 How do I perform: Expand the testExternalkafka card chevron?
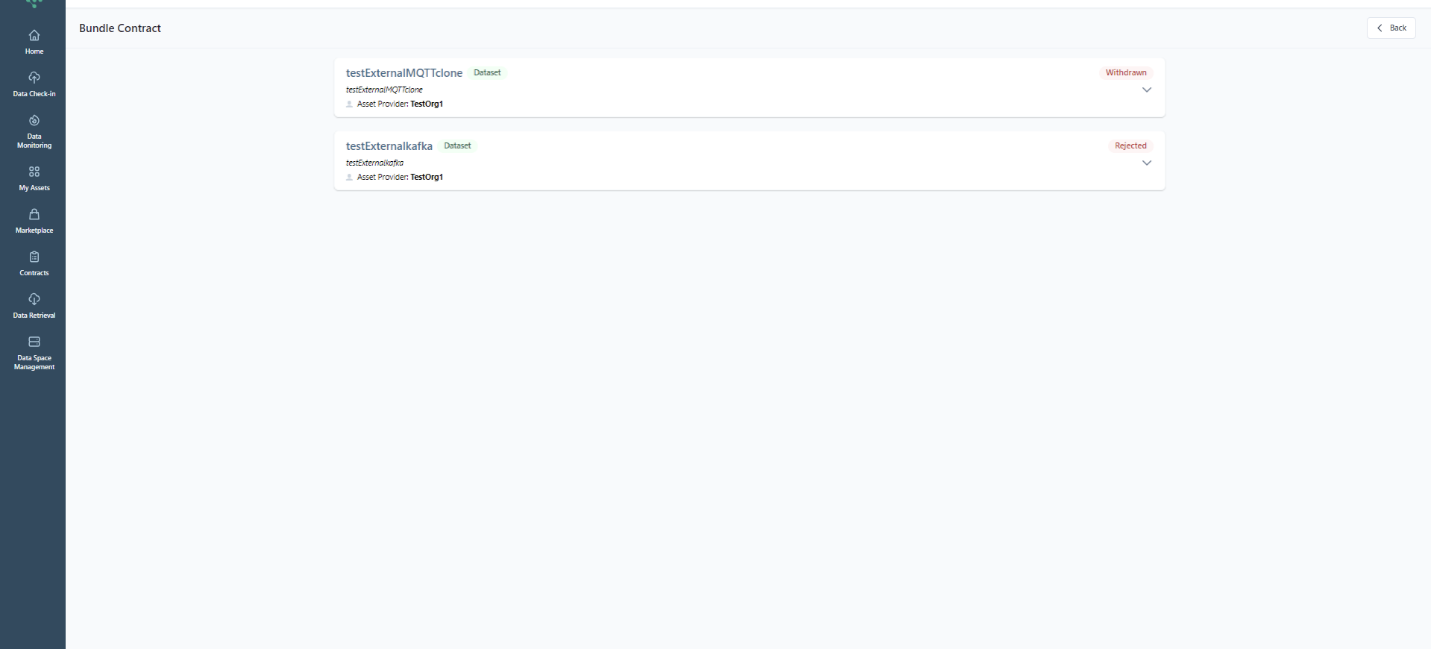click(x=1147, y=163)
